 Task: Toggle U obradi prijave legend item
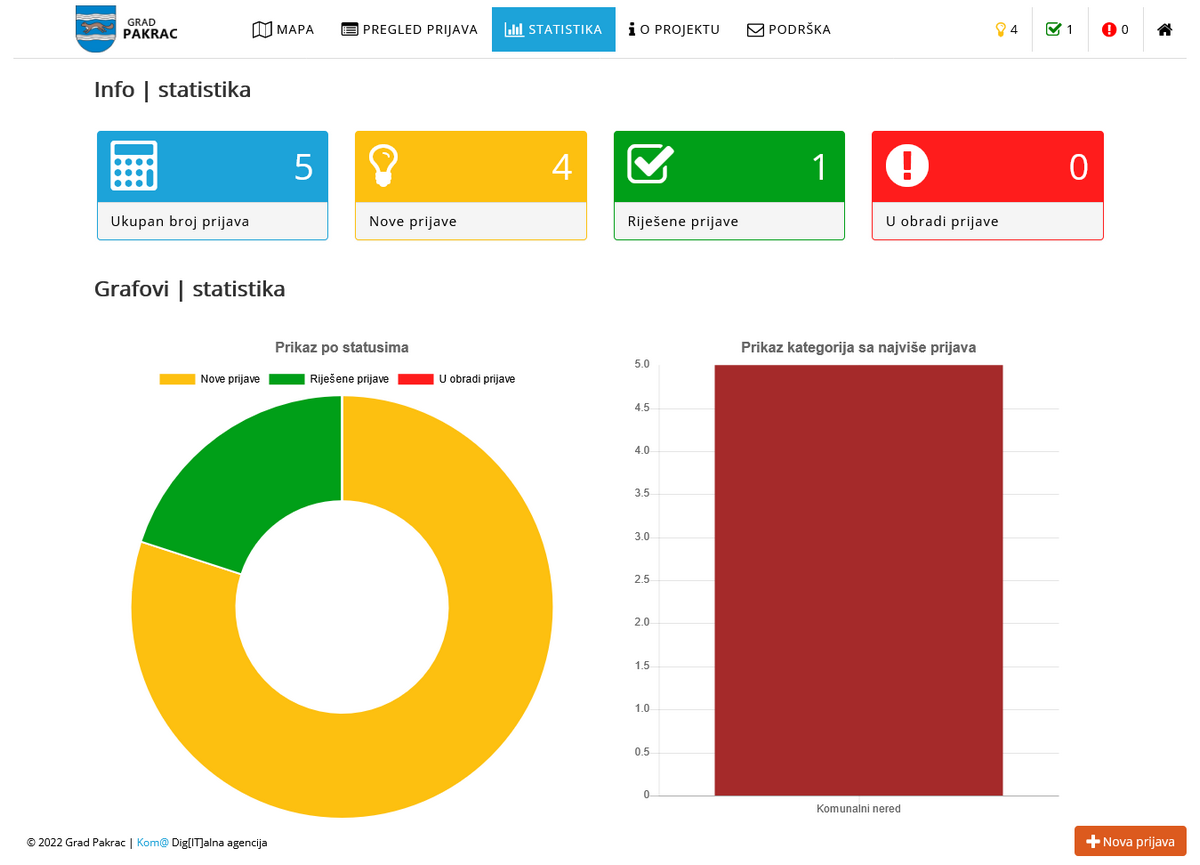(457, 379)
